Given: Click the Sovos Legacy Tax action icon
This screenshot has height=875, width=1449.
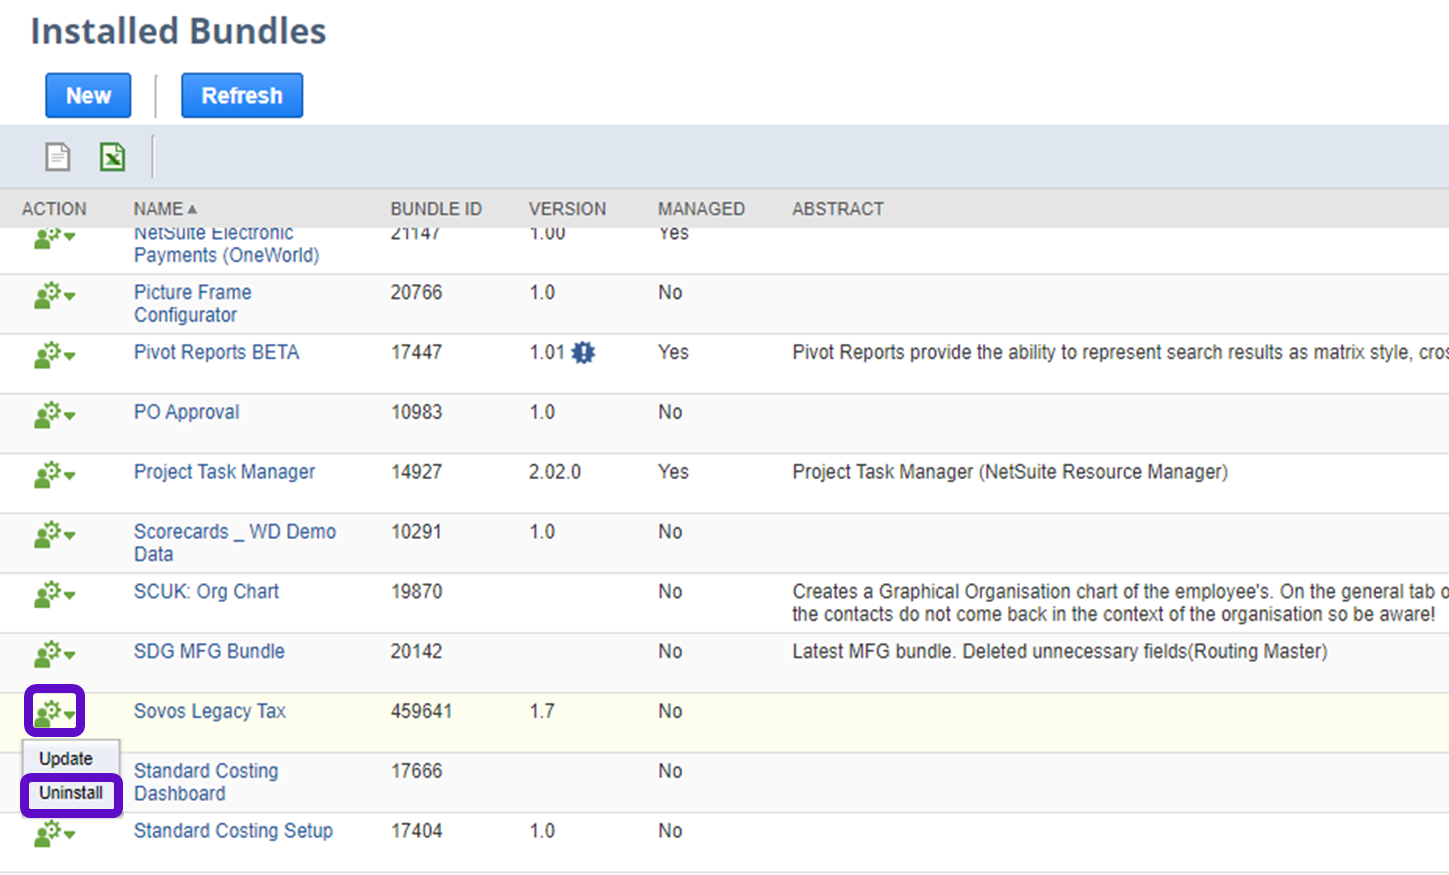Looking at the screenshot, I should [x=54, y=712].
